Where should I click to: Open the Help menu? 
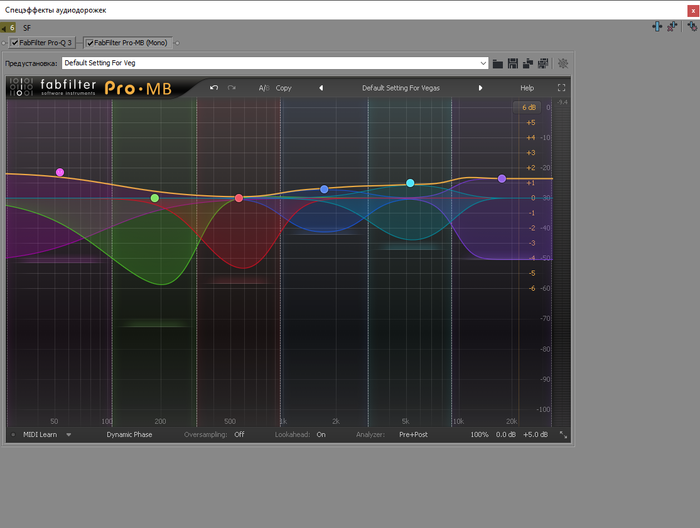pyautogui.click(x=526, y=88)
